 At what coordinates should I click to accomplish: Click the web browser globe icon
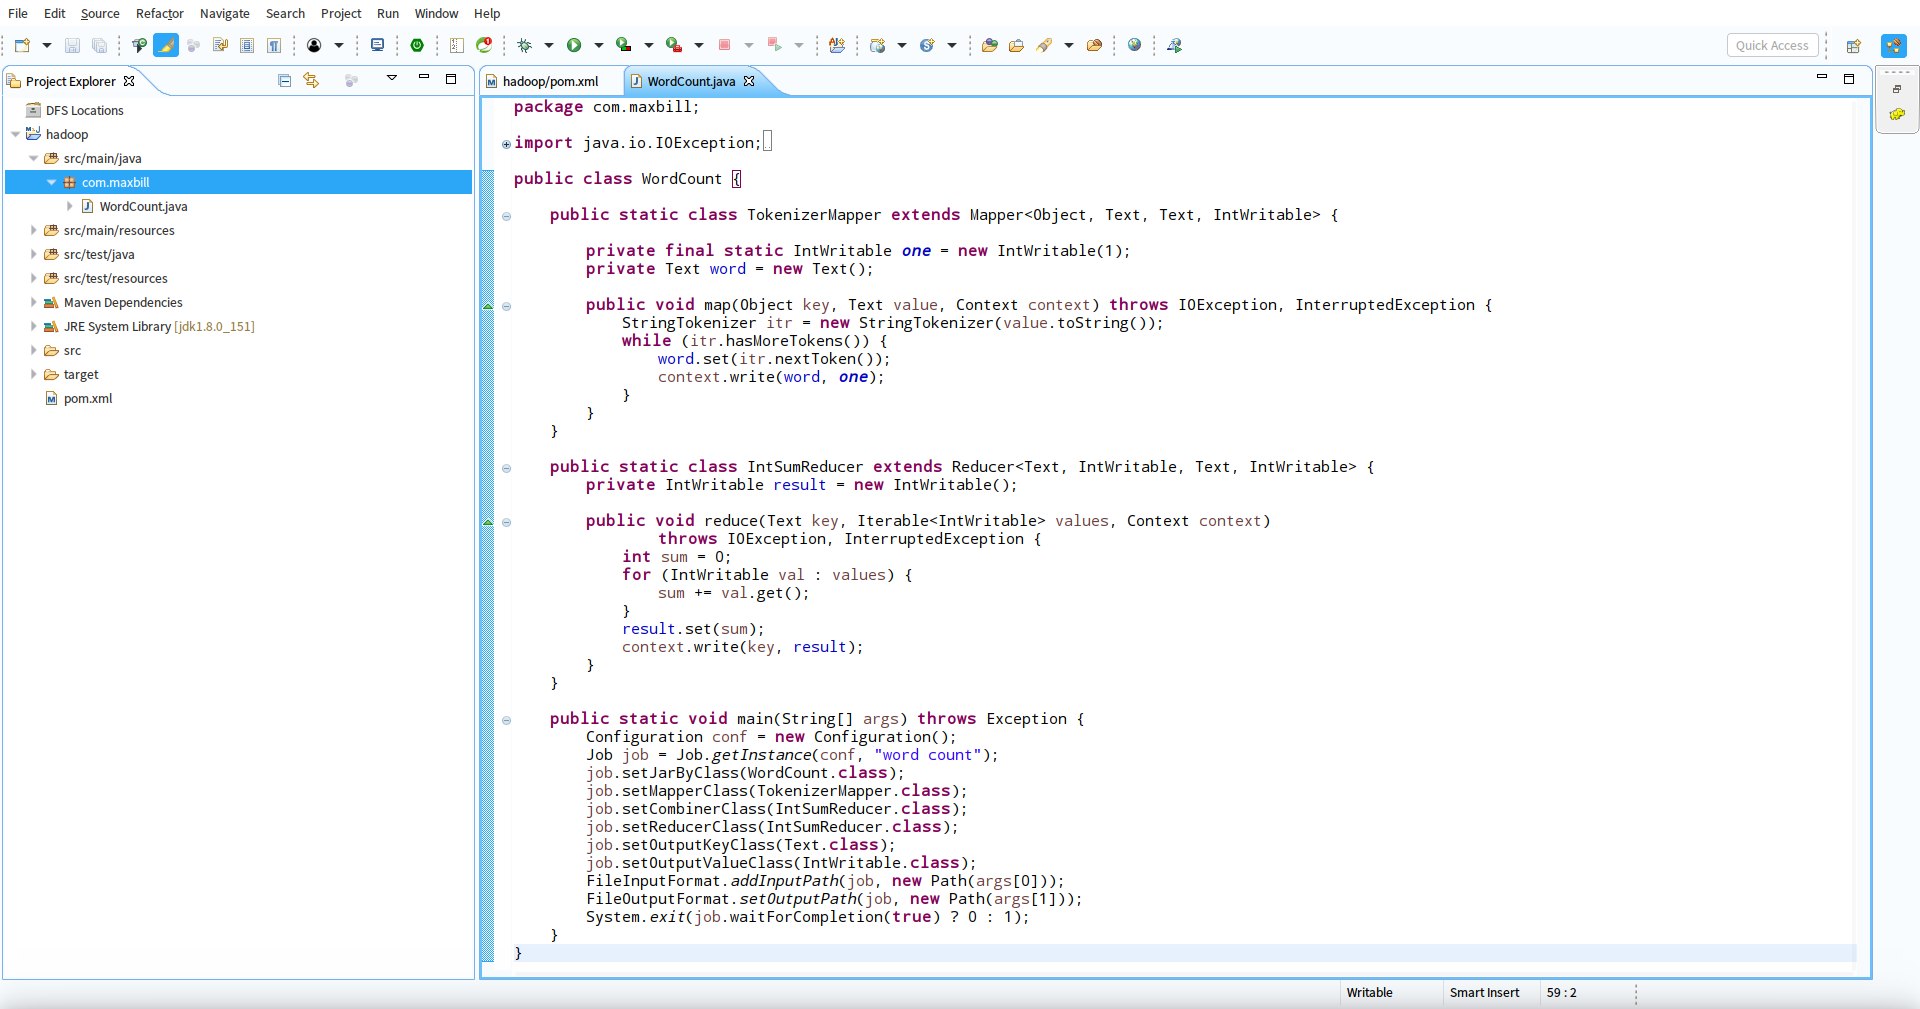tap(1134, 45)
